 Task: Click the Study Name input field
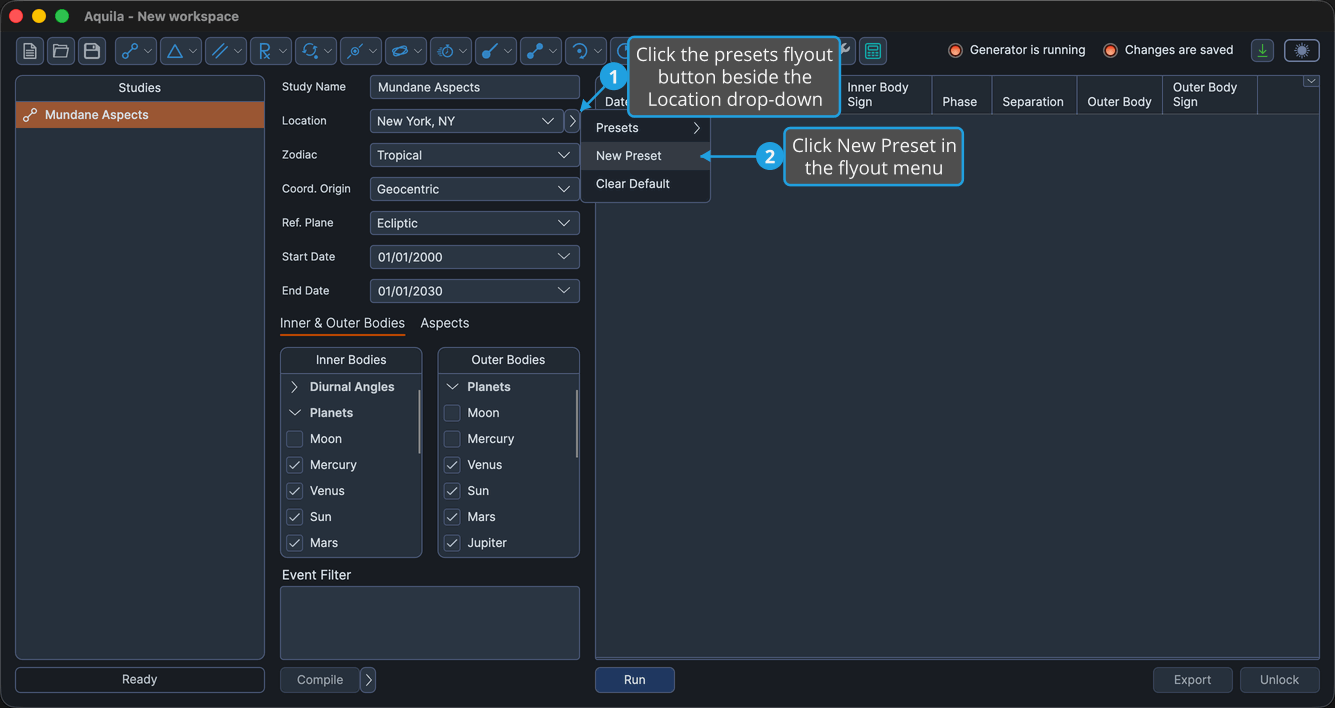(474, 87)
